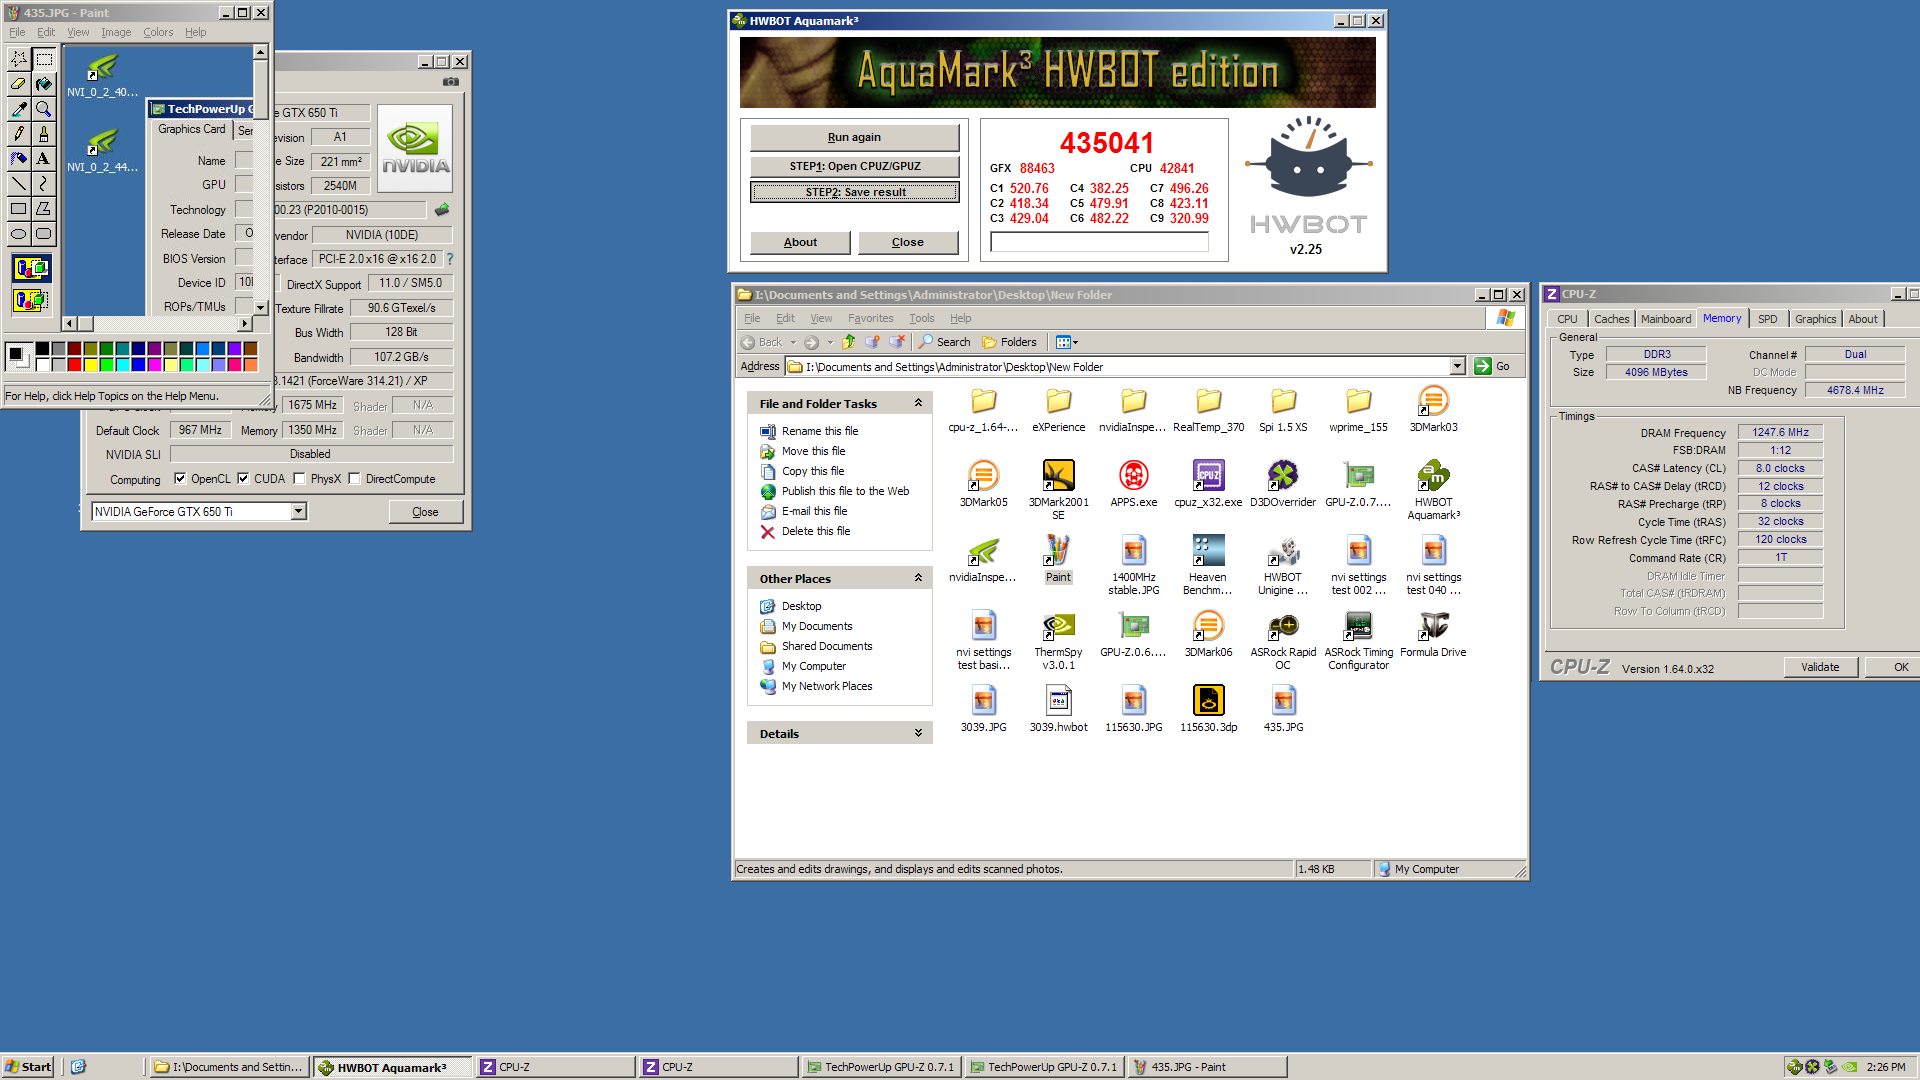Switch to the SPD tab in CPU-Z
The image size is (1920, 1080).
1768,319
